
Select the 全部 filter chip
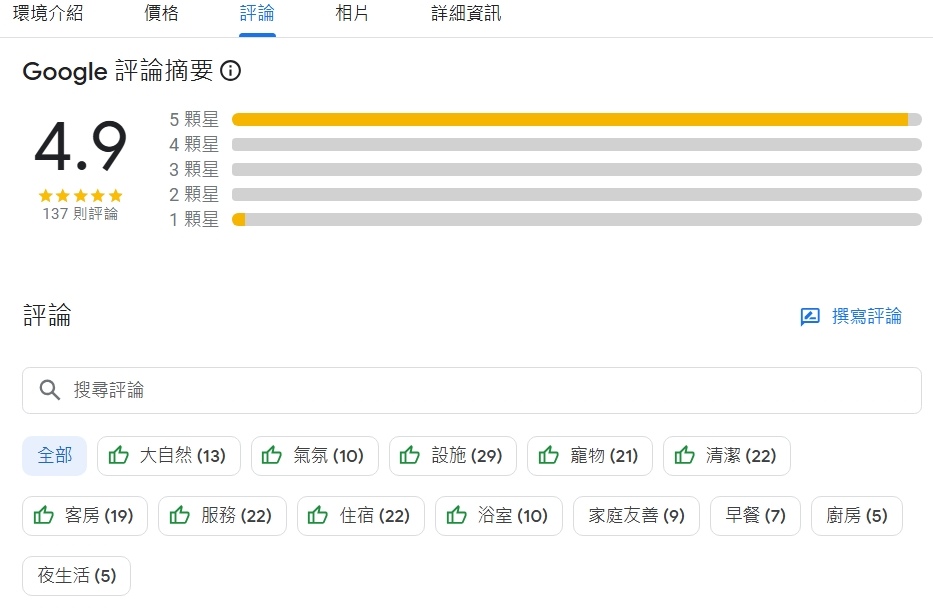pos(55,456)
